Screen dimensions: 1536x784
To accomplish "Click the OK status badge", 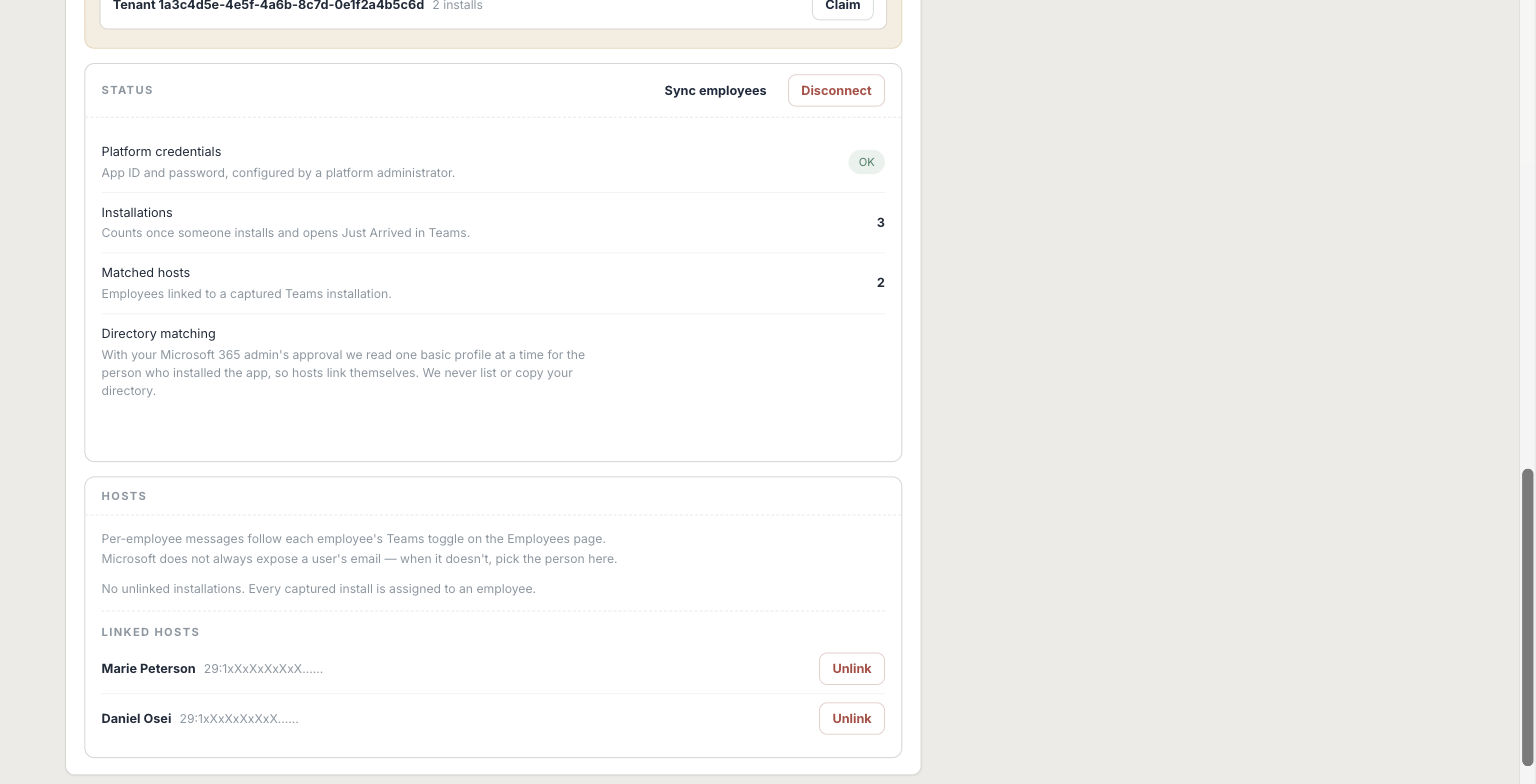I will [x=866, y=162].
